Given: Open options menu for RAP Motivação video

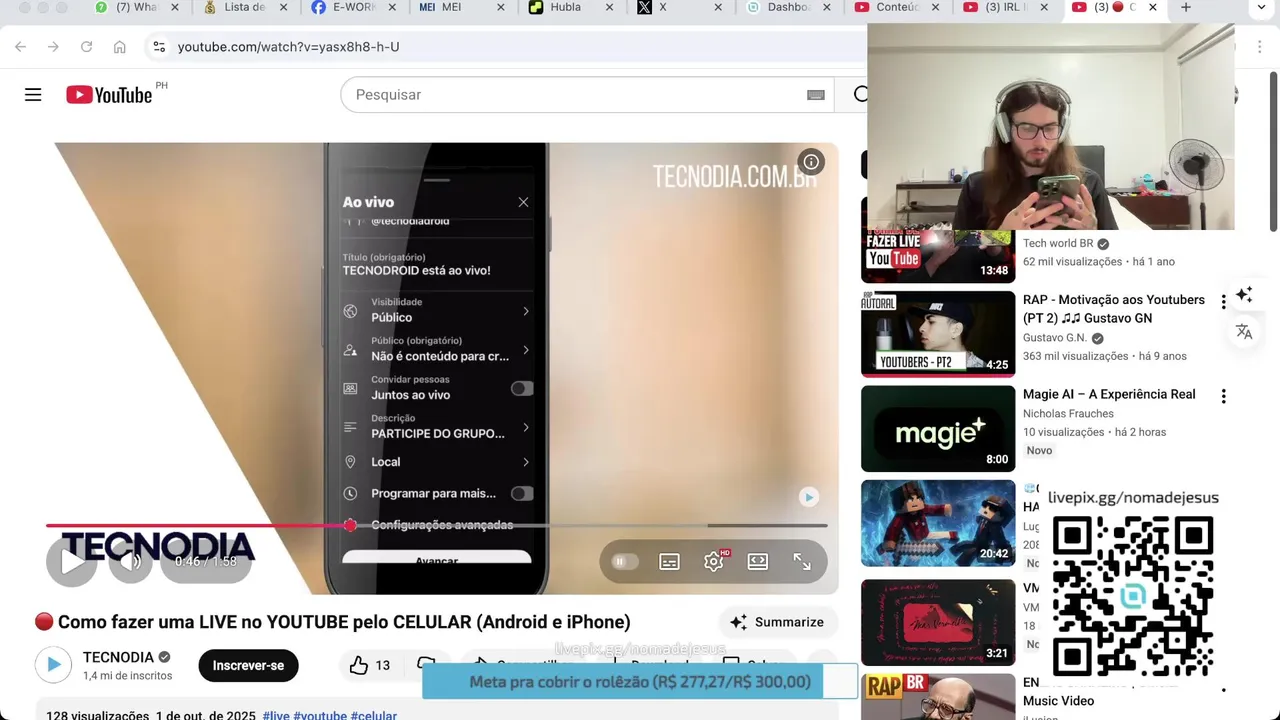Looking at the screenshot, I should [1223, 302].
